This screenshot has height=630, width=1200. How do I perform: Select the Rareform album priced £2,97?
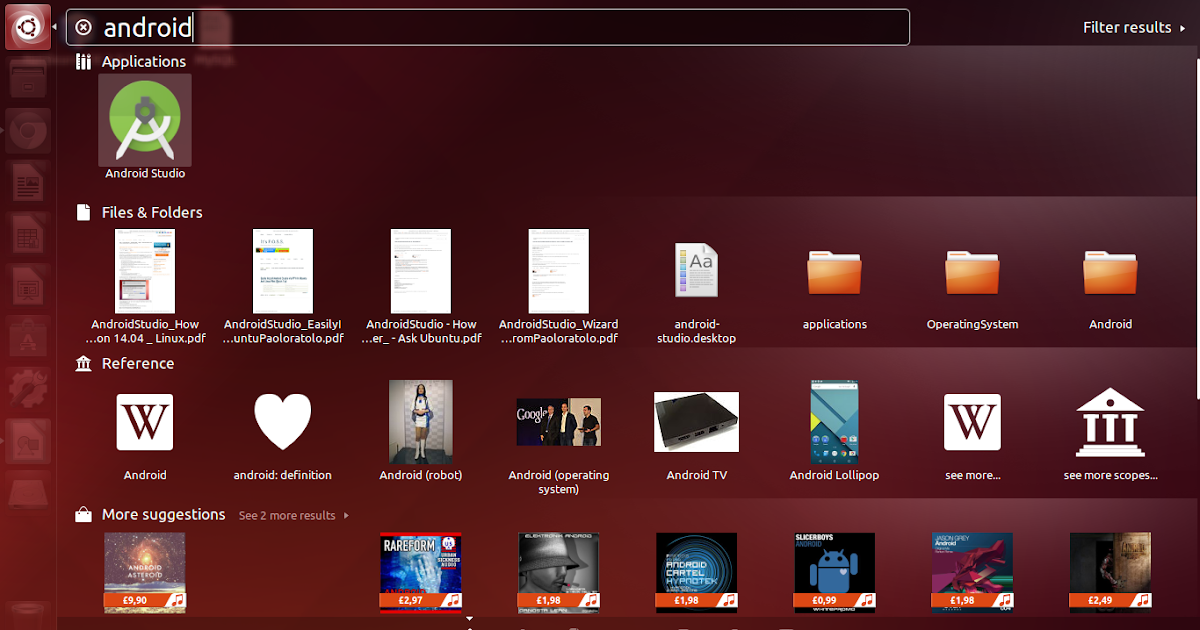pyautogui.click(x=421, y=571)
